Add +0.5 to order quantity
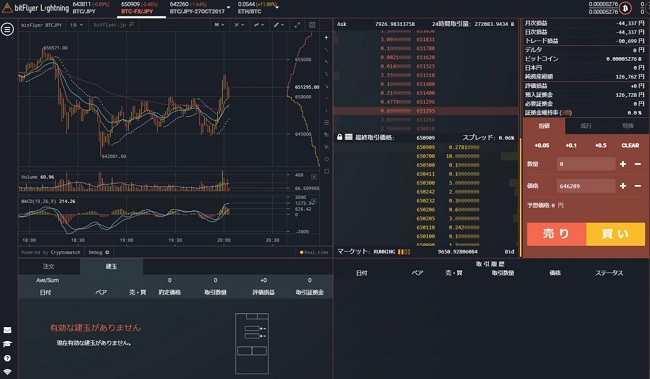Image resolution: width=650 pixels, height=379 pixels. (x=600, y=145)
